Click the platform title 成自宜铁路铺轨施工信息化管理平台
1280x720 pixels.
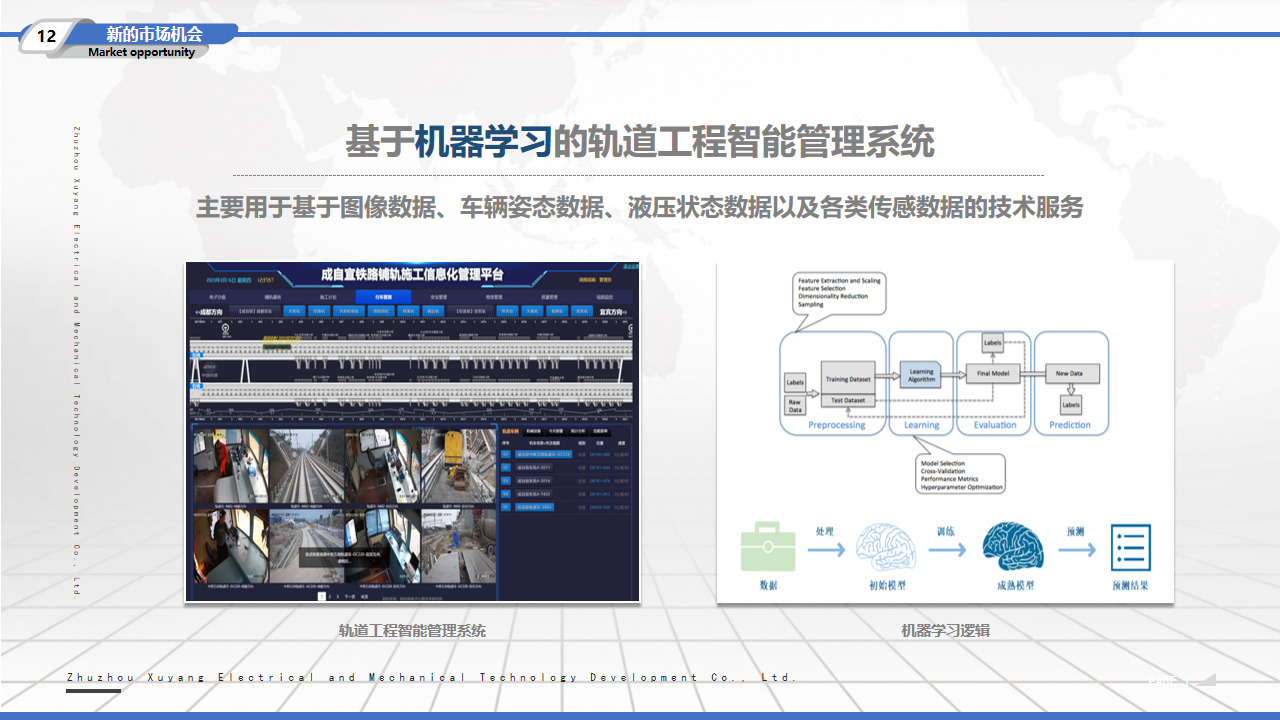(x=412, y=274)
